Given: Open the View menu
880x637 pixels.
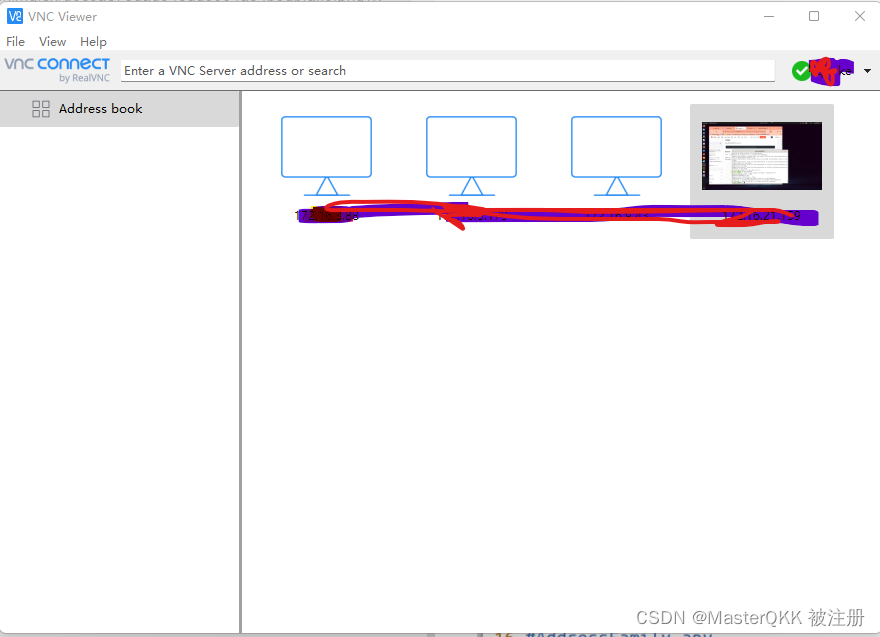Looking at the screenshot, I should (52, 42).
